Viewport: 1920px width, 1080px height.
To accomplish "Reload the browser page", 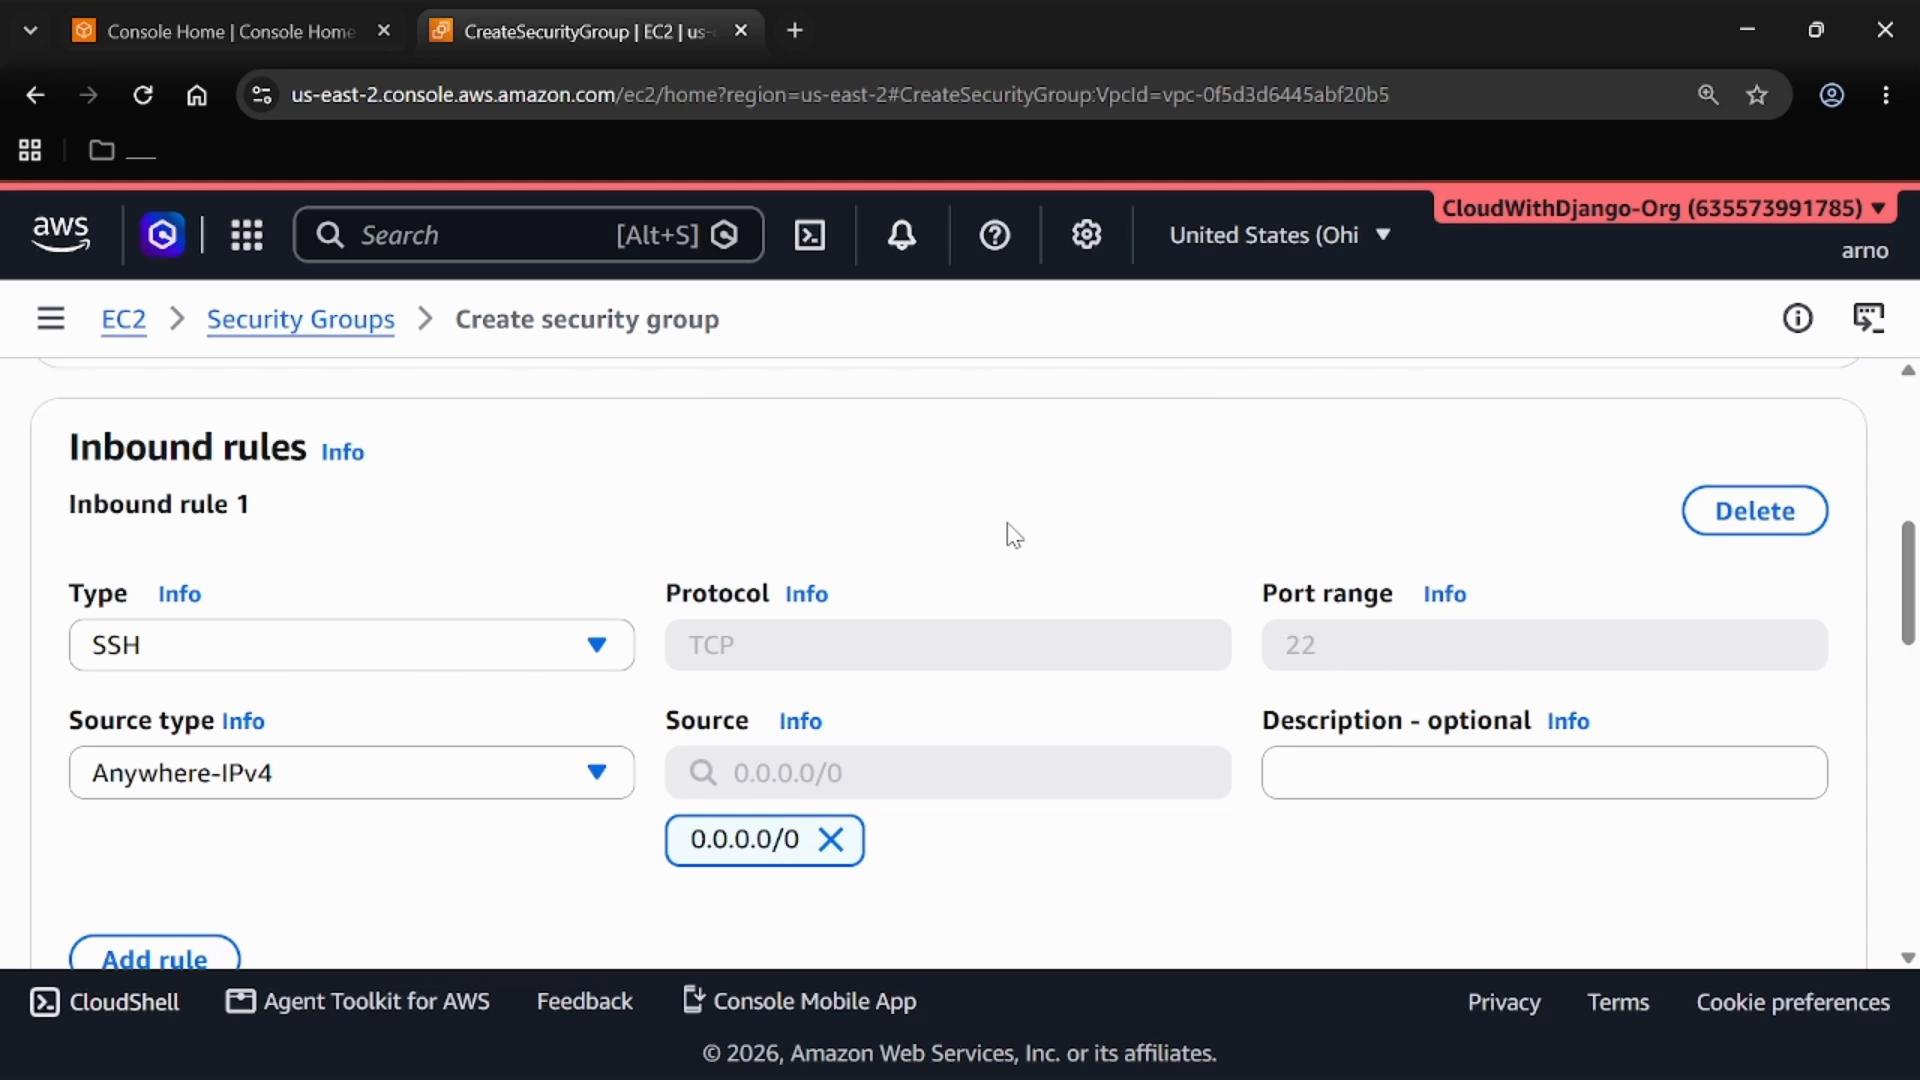I will [143, 95].
